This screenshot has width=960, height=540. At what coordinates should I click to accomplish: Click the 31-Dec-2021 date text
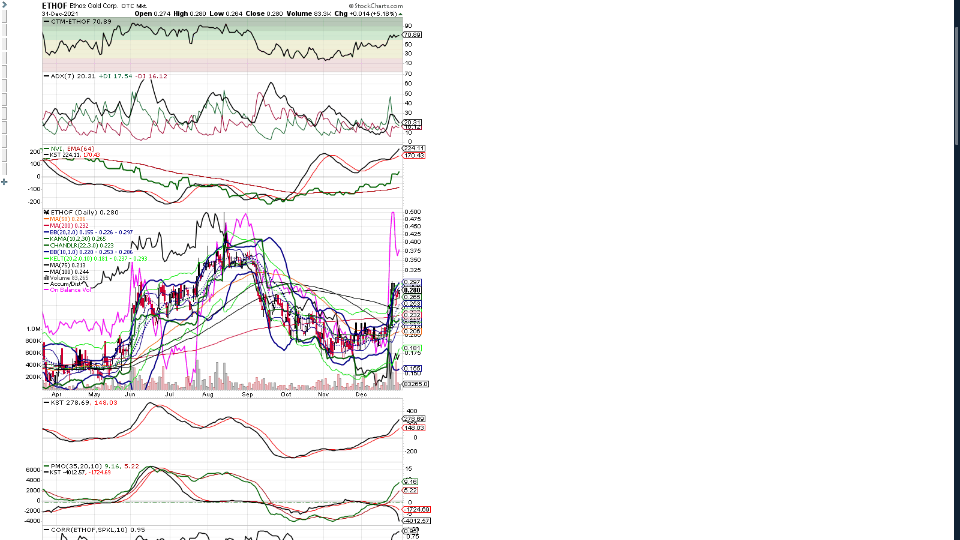click(x=60, y=13)
